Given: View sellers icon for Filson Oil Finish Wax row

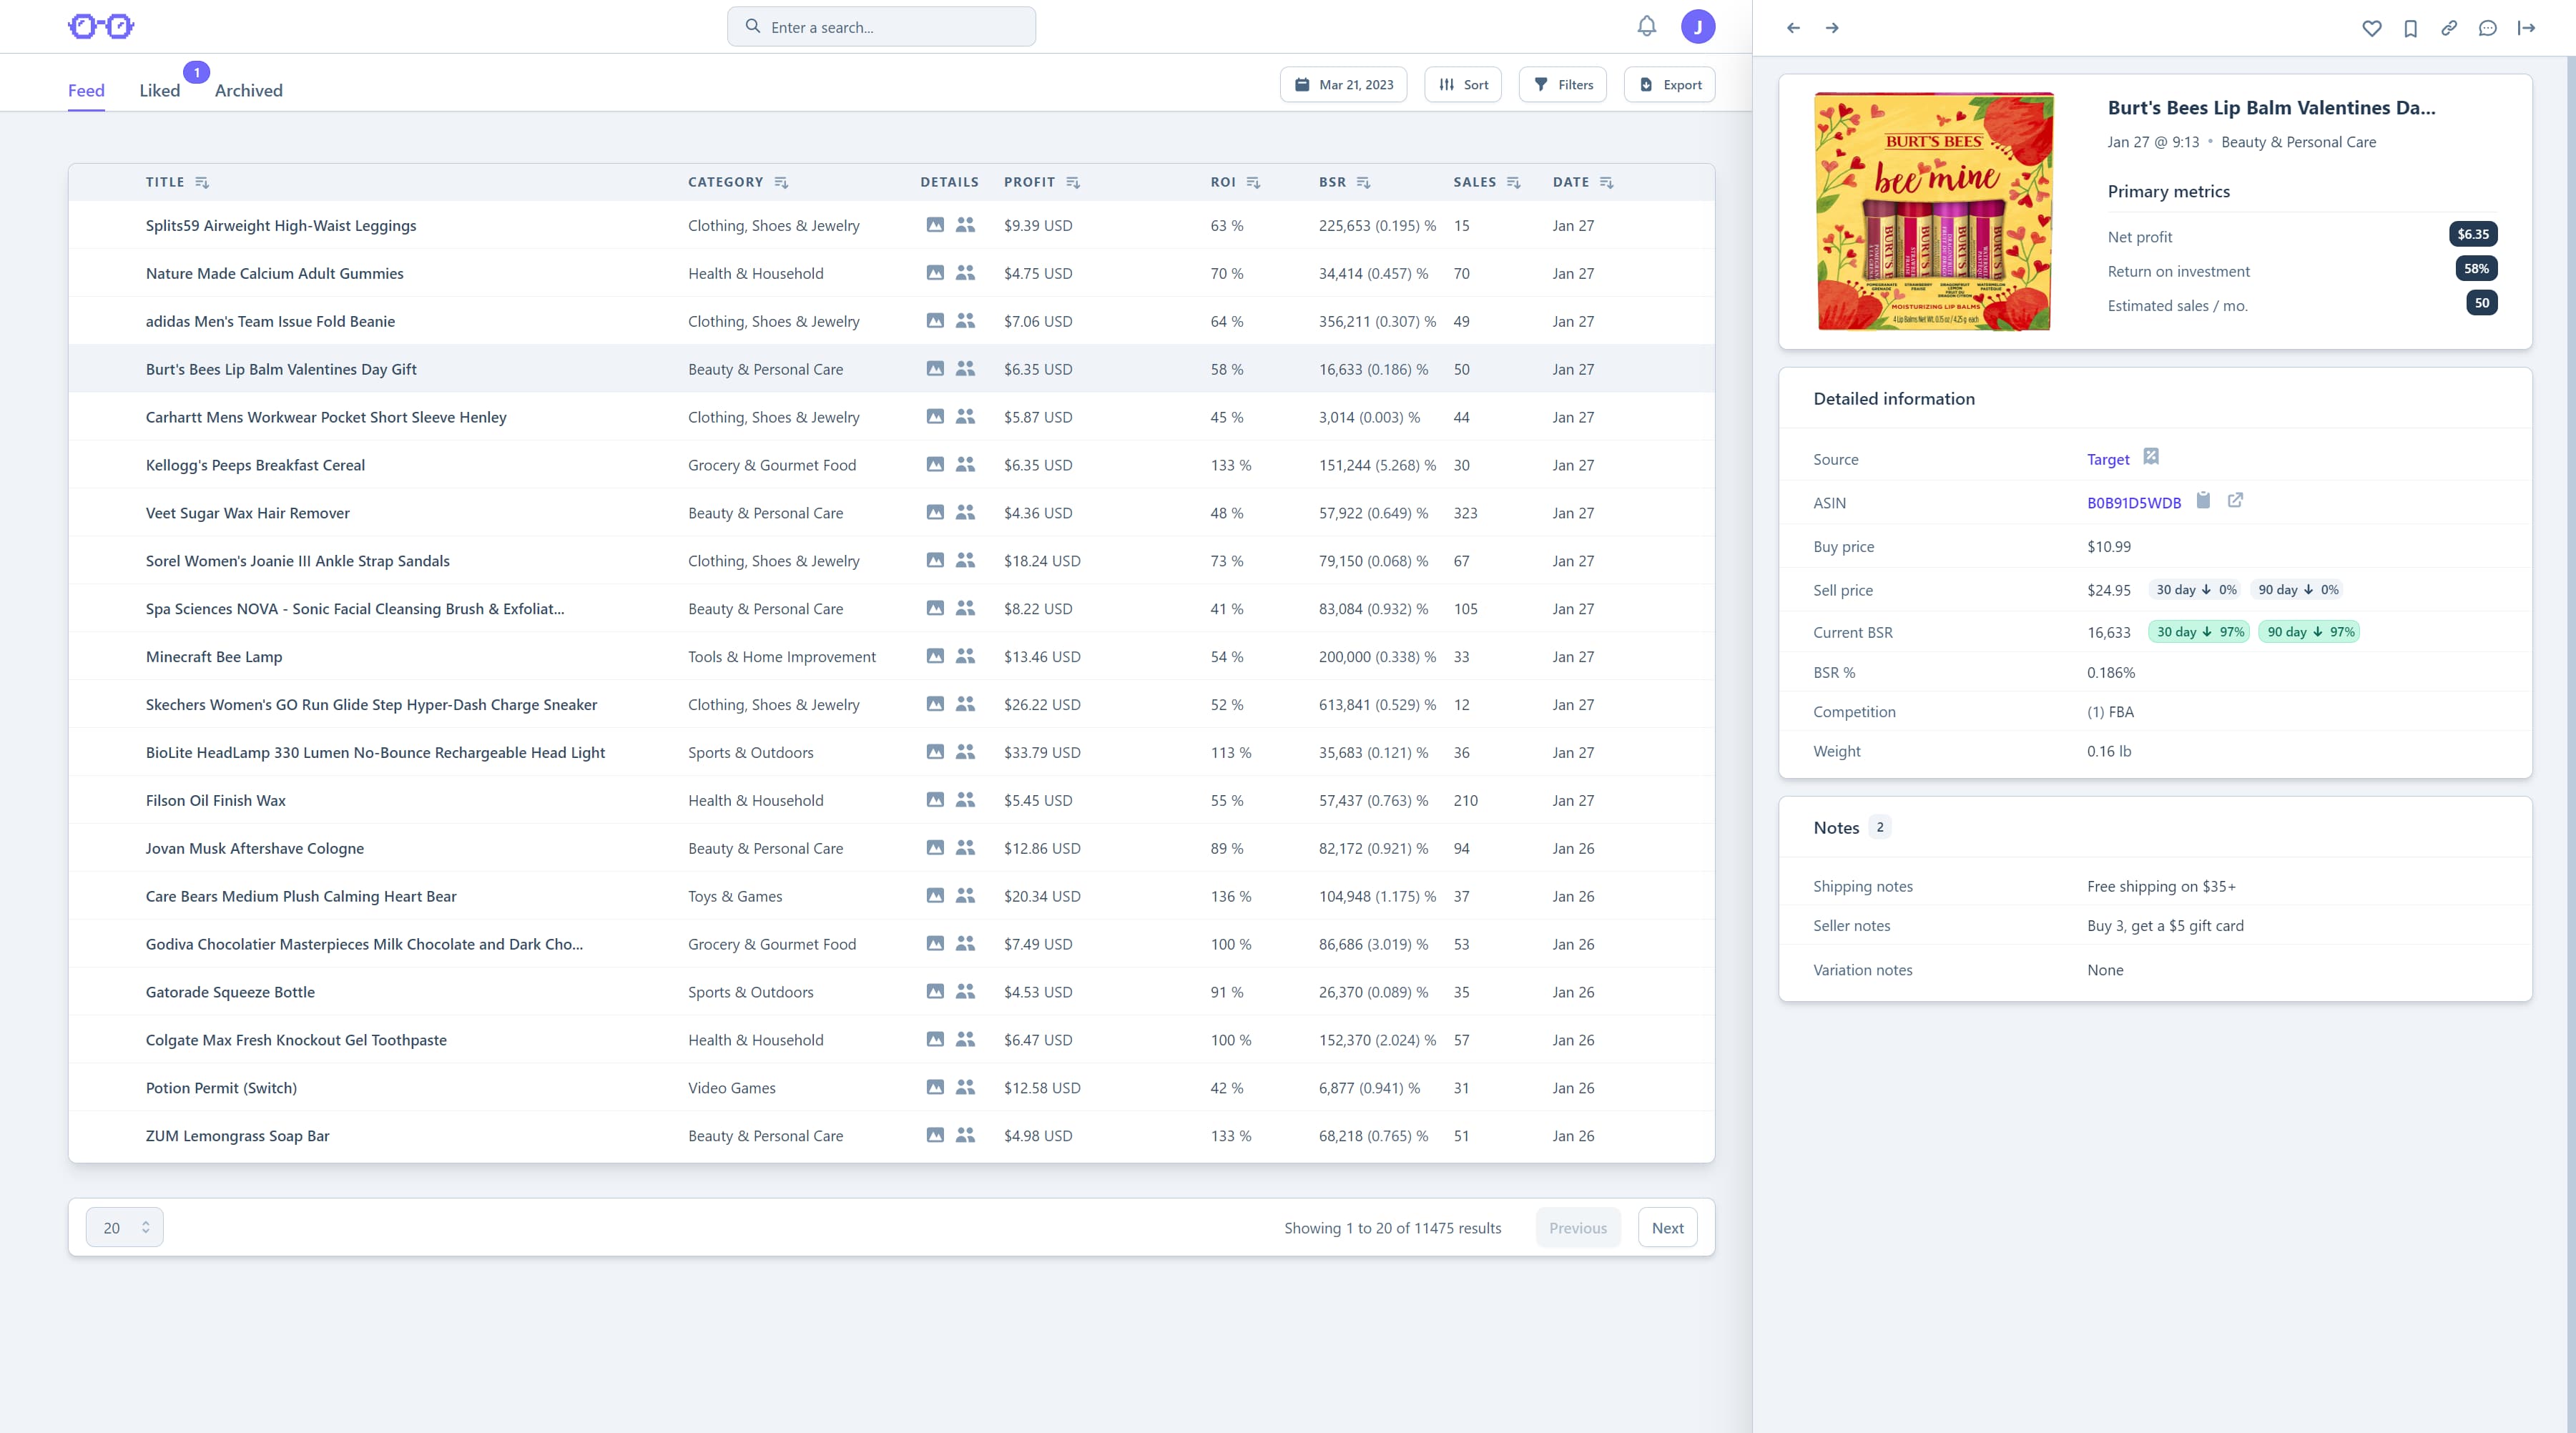Looking at the screenshot, I should tap(965, 800).
